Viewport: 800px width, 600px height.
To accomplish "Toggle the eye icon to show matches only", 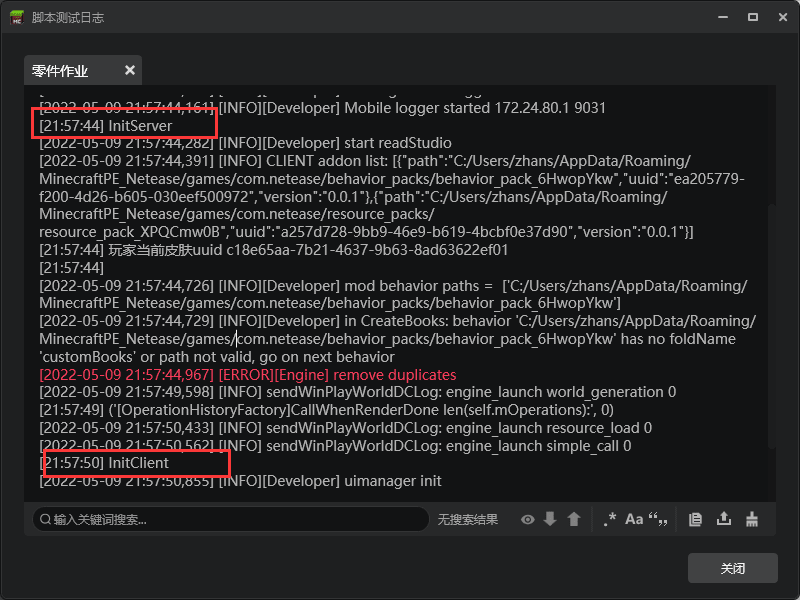I will click(x=528, y=519).
